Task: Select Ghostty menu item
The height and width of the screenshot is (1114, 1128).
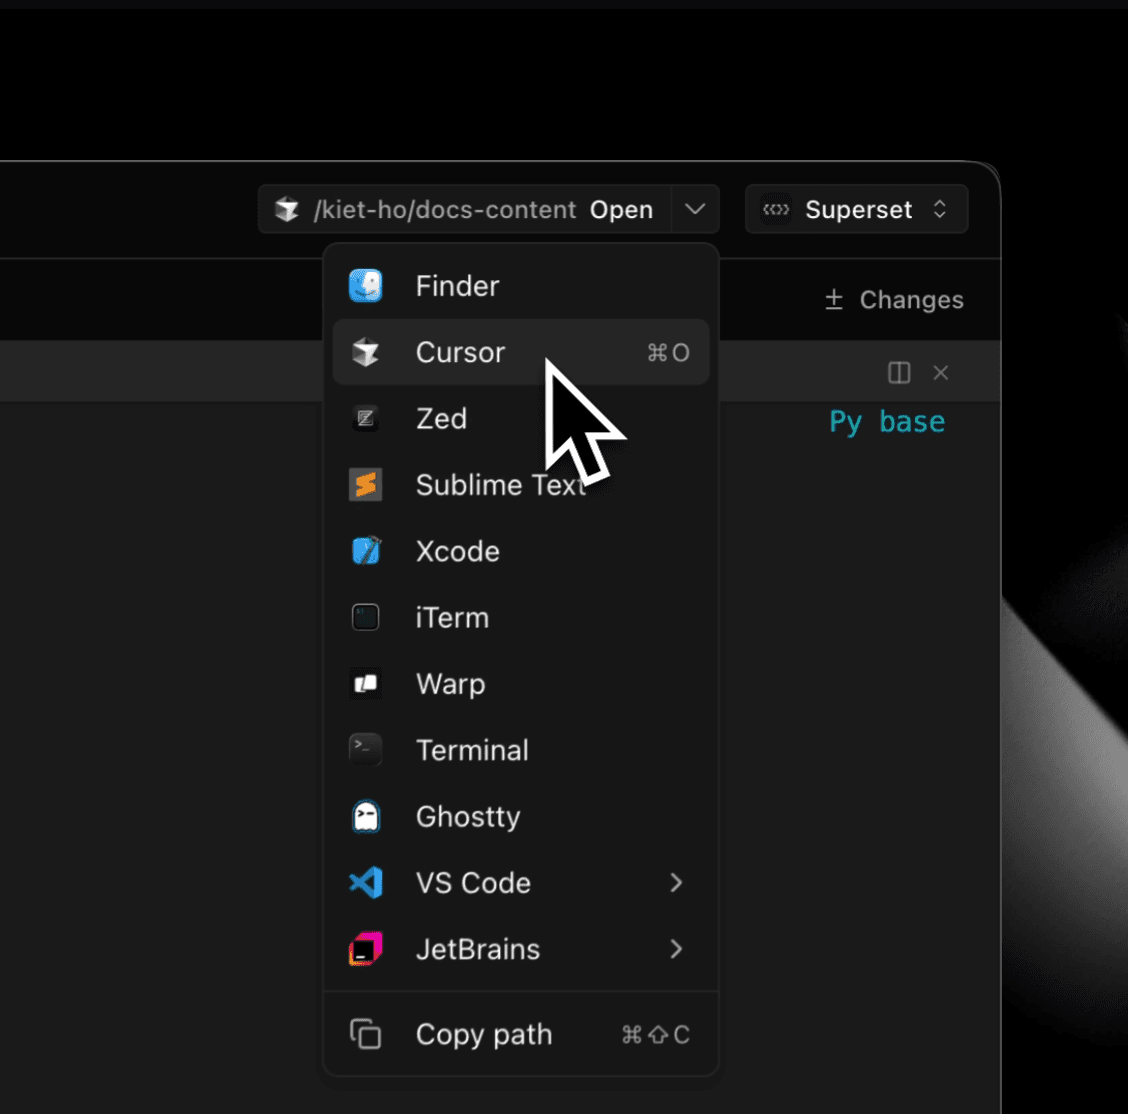Action: pyautogui.click(x=521, y=816)
